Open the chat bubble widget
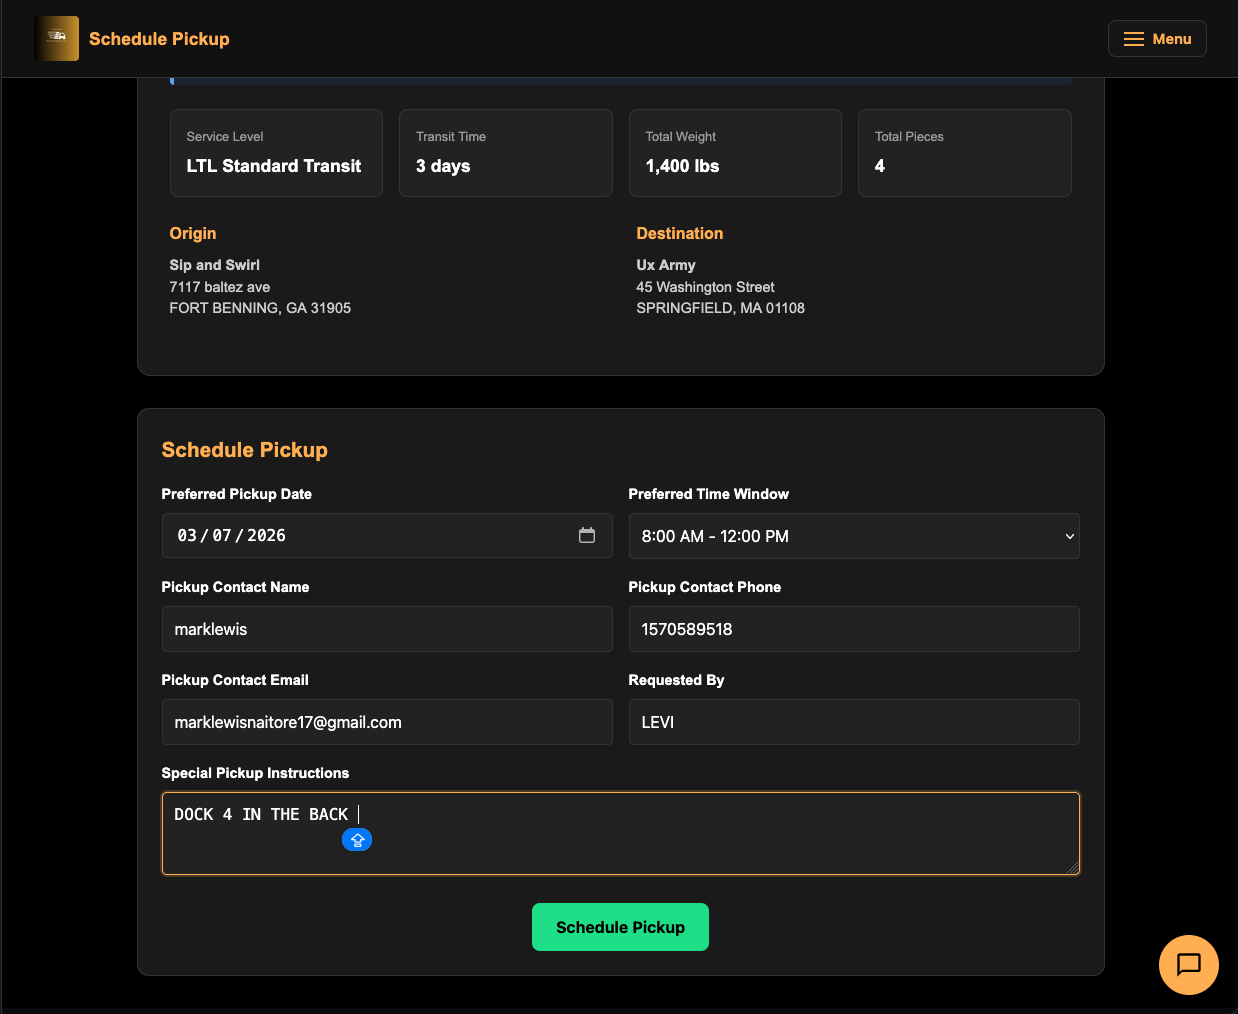The width and height of the screenshot is (1238, 1014). pos(1188,965)
